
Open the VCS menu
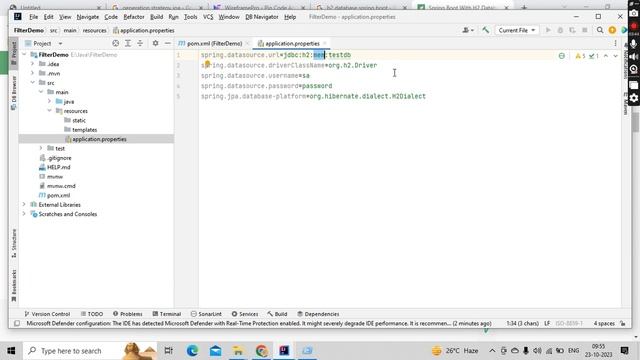pos(208,17)
